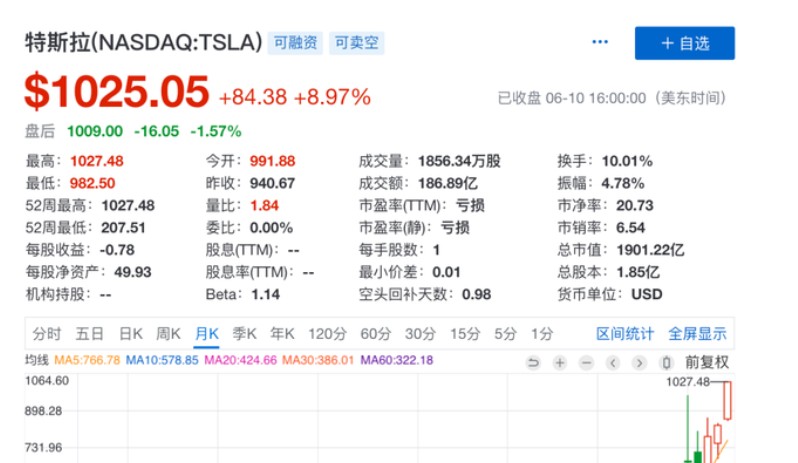Click the 52周最低 value 207.51

(123, 227)
